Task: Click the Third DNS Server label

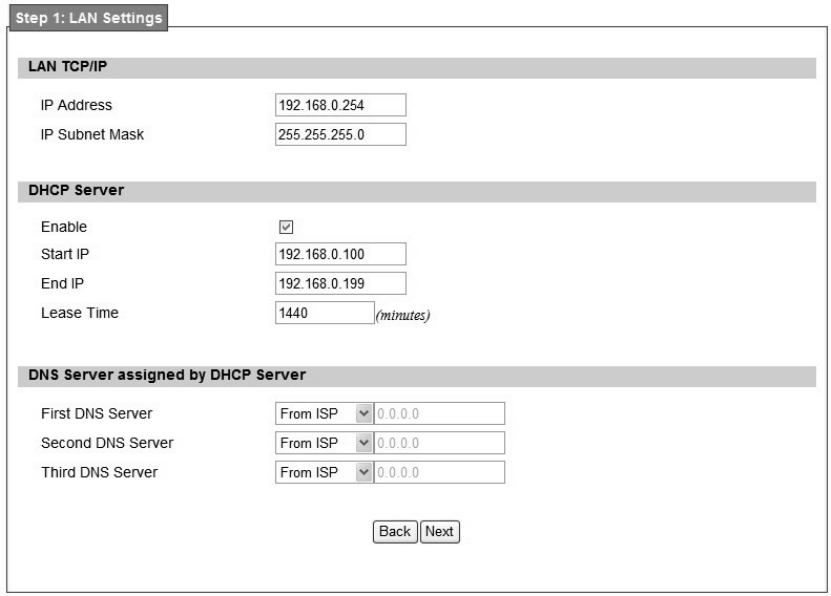Action: tap(99, 473)
